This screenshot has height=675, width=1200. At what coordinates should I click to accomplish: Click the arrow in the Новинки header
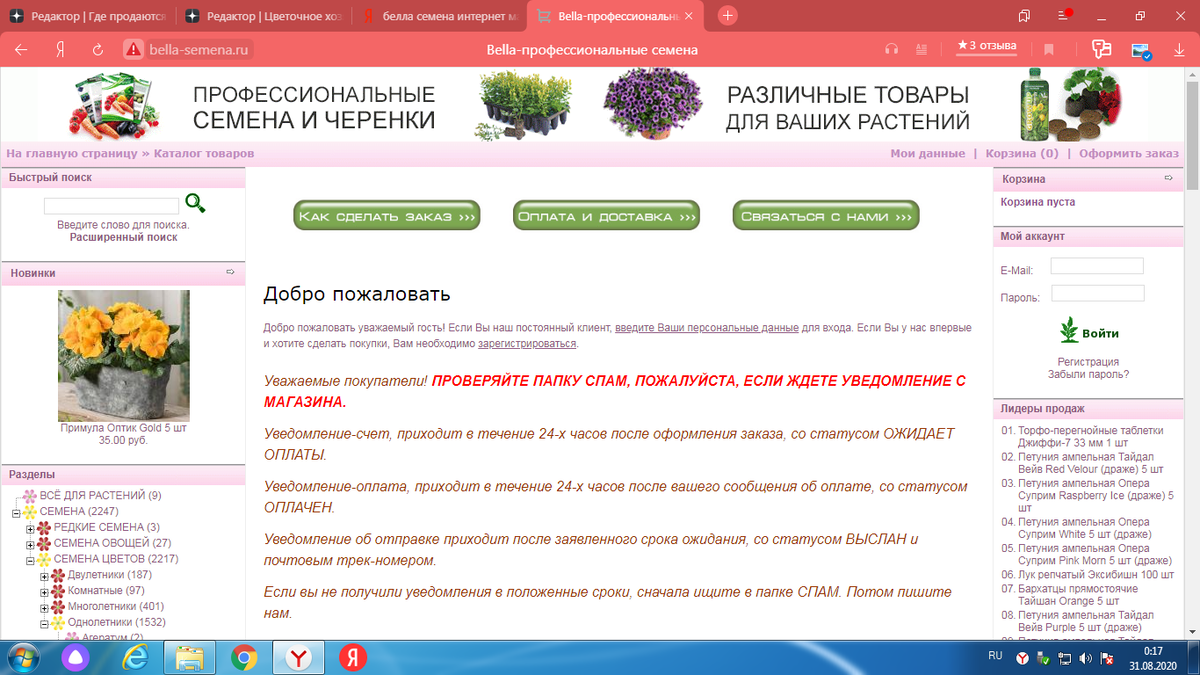coord(230,272)
